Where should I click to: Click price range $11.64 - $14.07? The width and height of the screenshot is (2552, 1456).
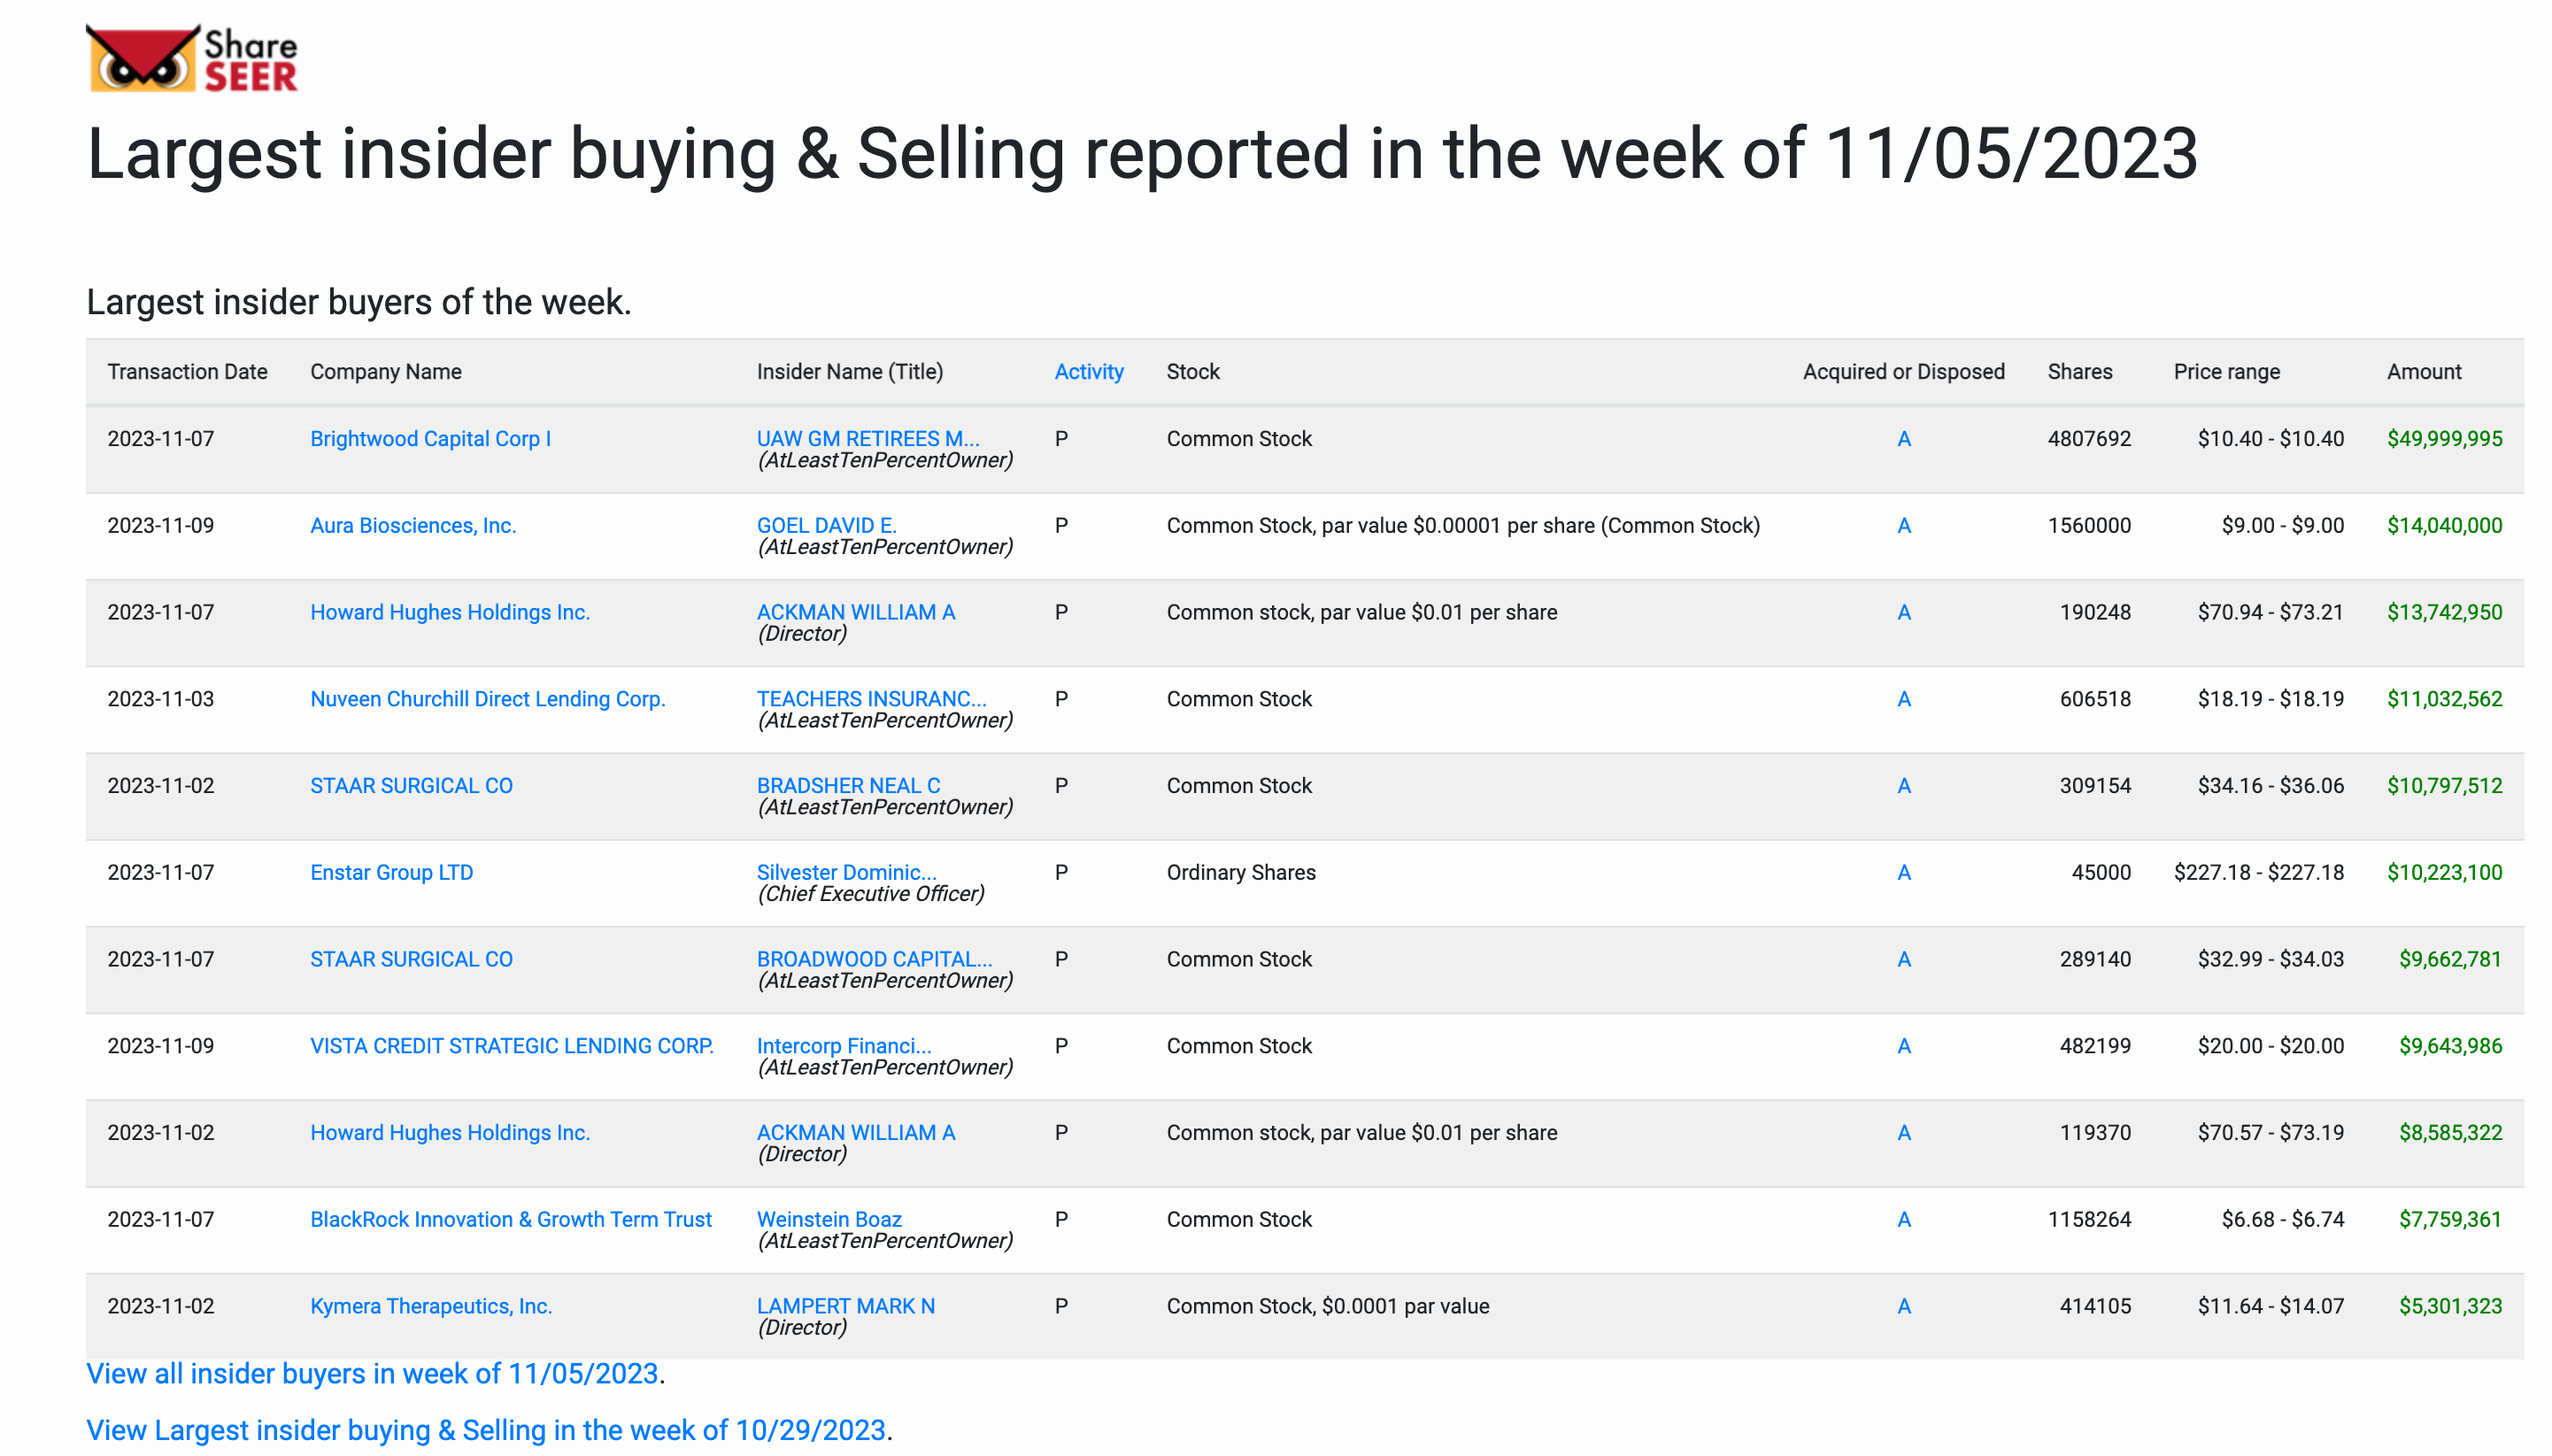[x=2270, y=1306]
